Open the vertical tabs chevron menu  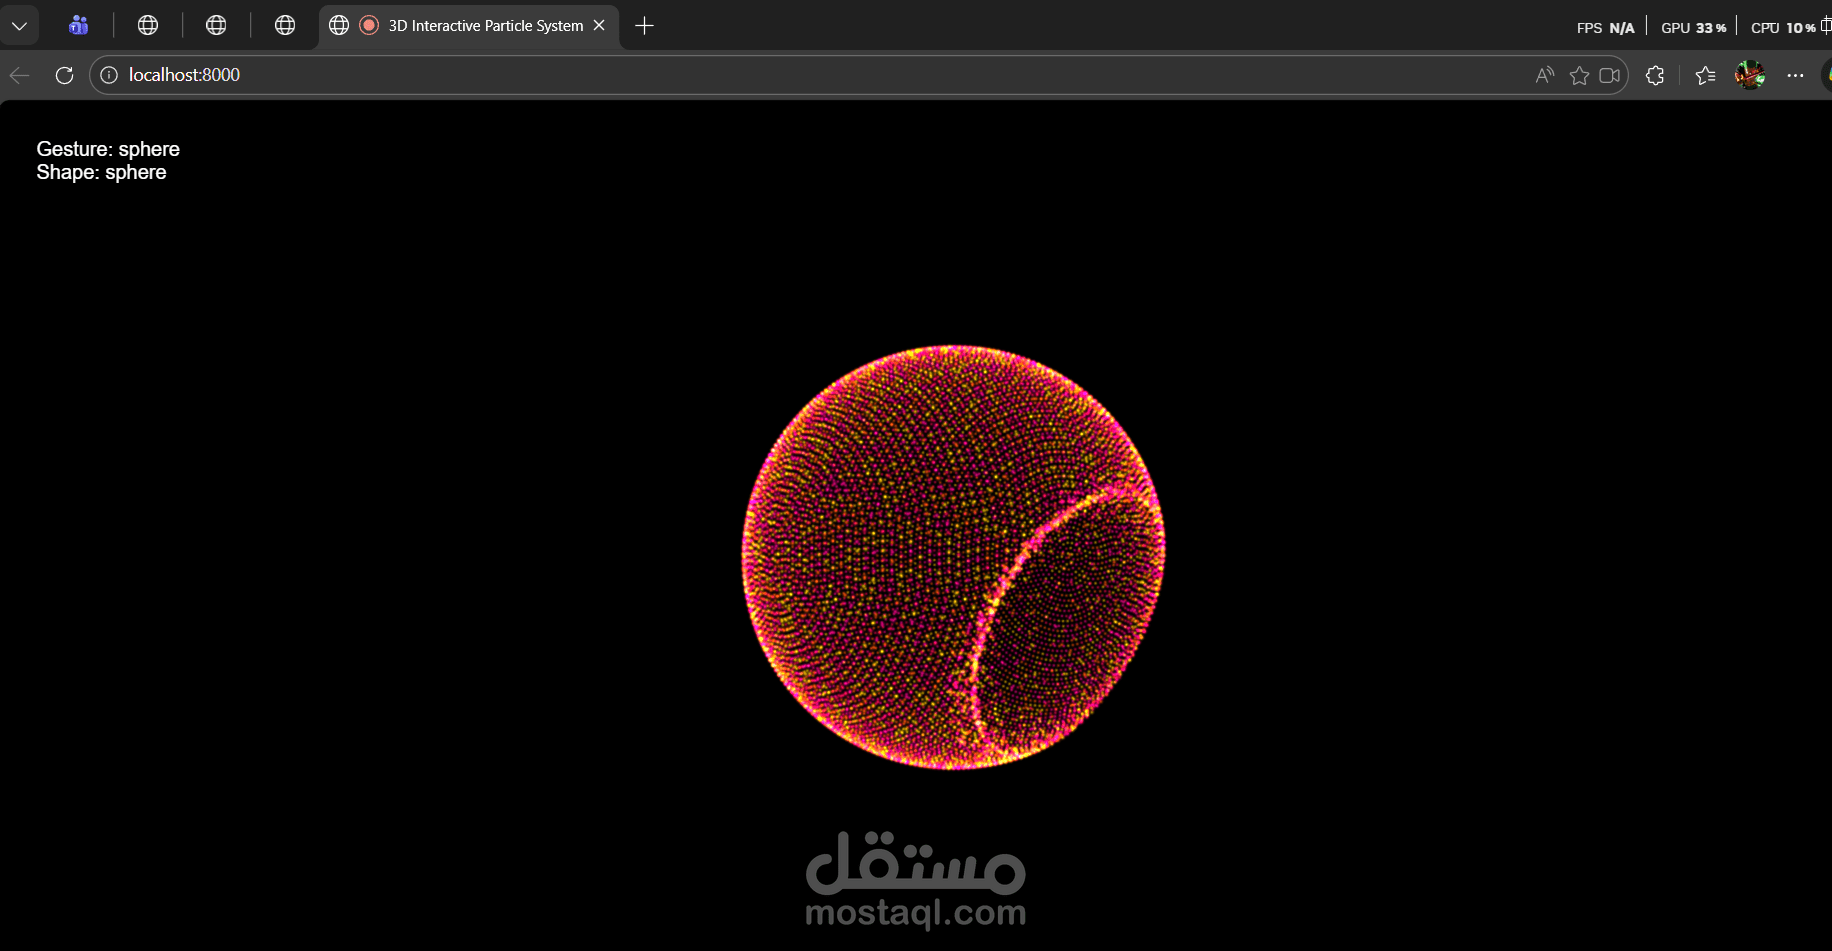pos(20,25)
